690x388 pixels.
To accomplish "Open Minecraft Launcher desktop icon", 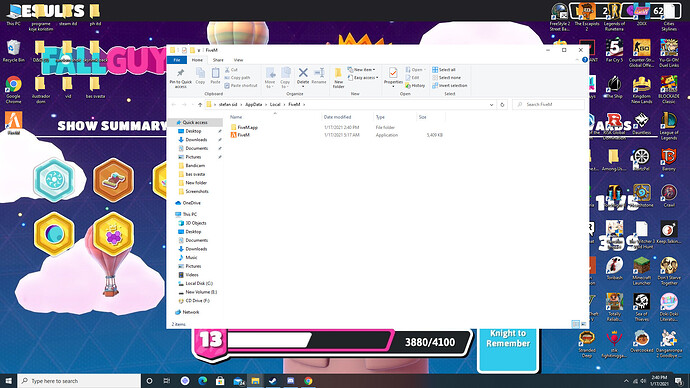I will (641, 271).
